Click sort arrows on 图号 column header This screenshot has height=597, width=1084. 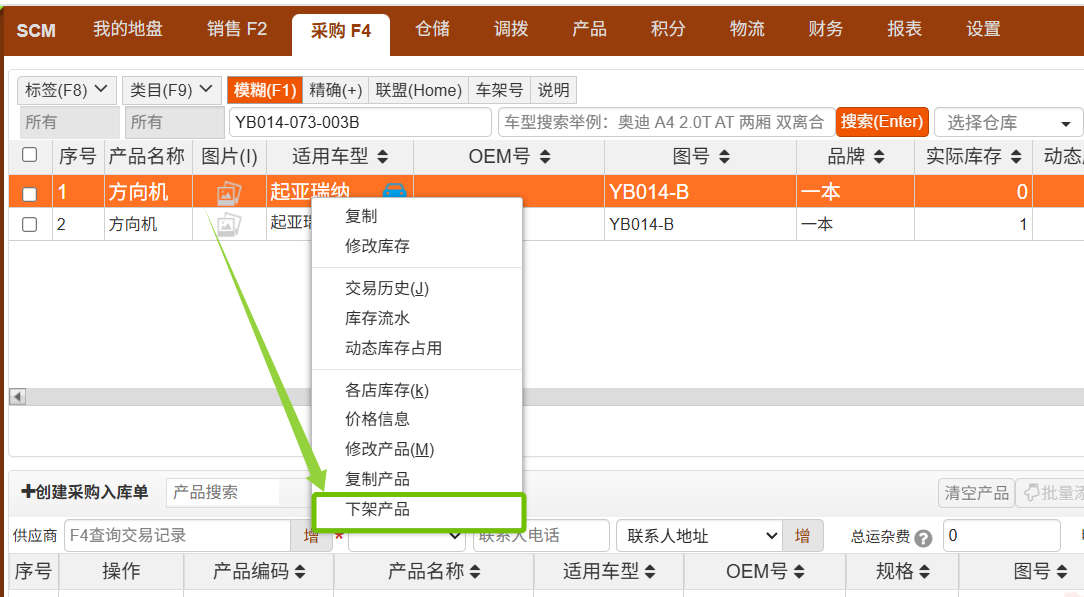coord(724,157)
